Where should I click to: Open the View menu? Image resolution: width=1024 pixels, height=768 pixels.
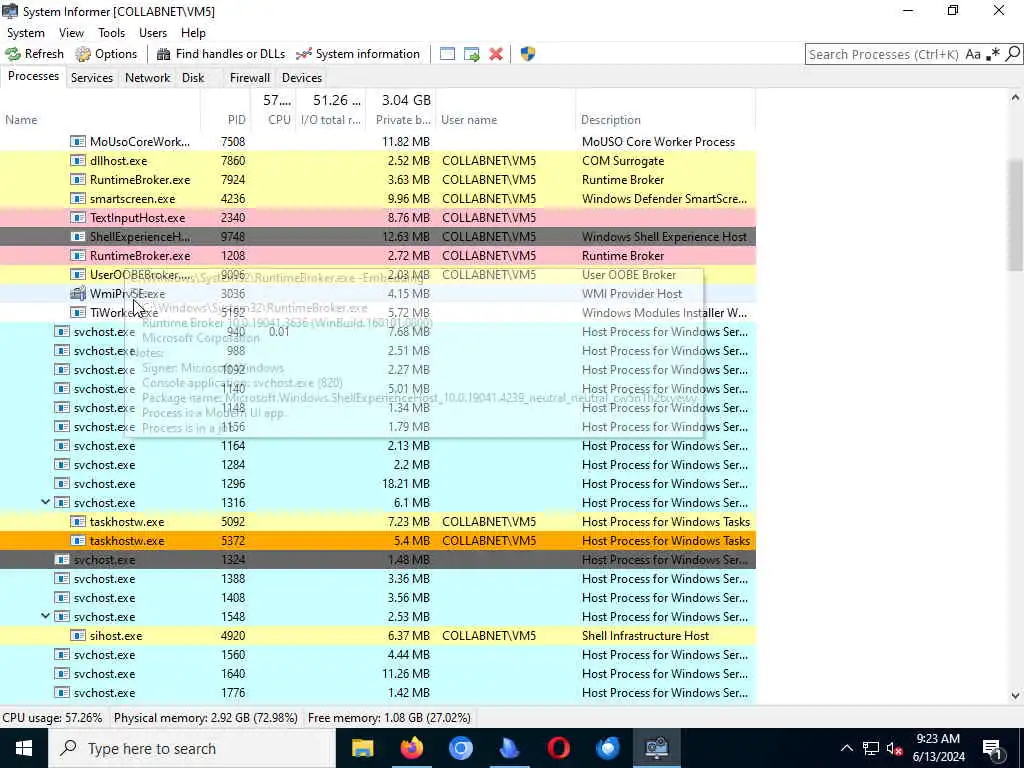pyautogui.click(x=71, y=33)
